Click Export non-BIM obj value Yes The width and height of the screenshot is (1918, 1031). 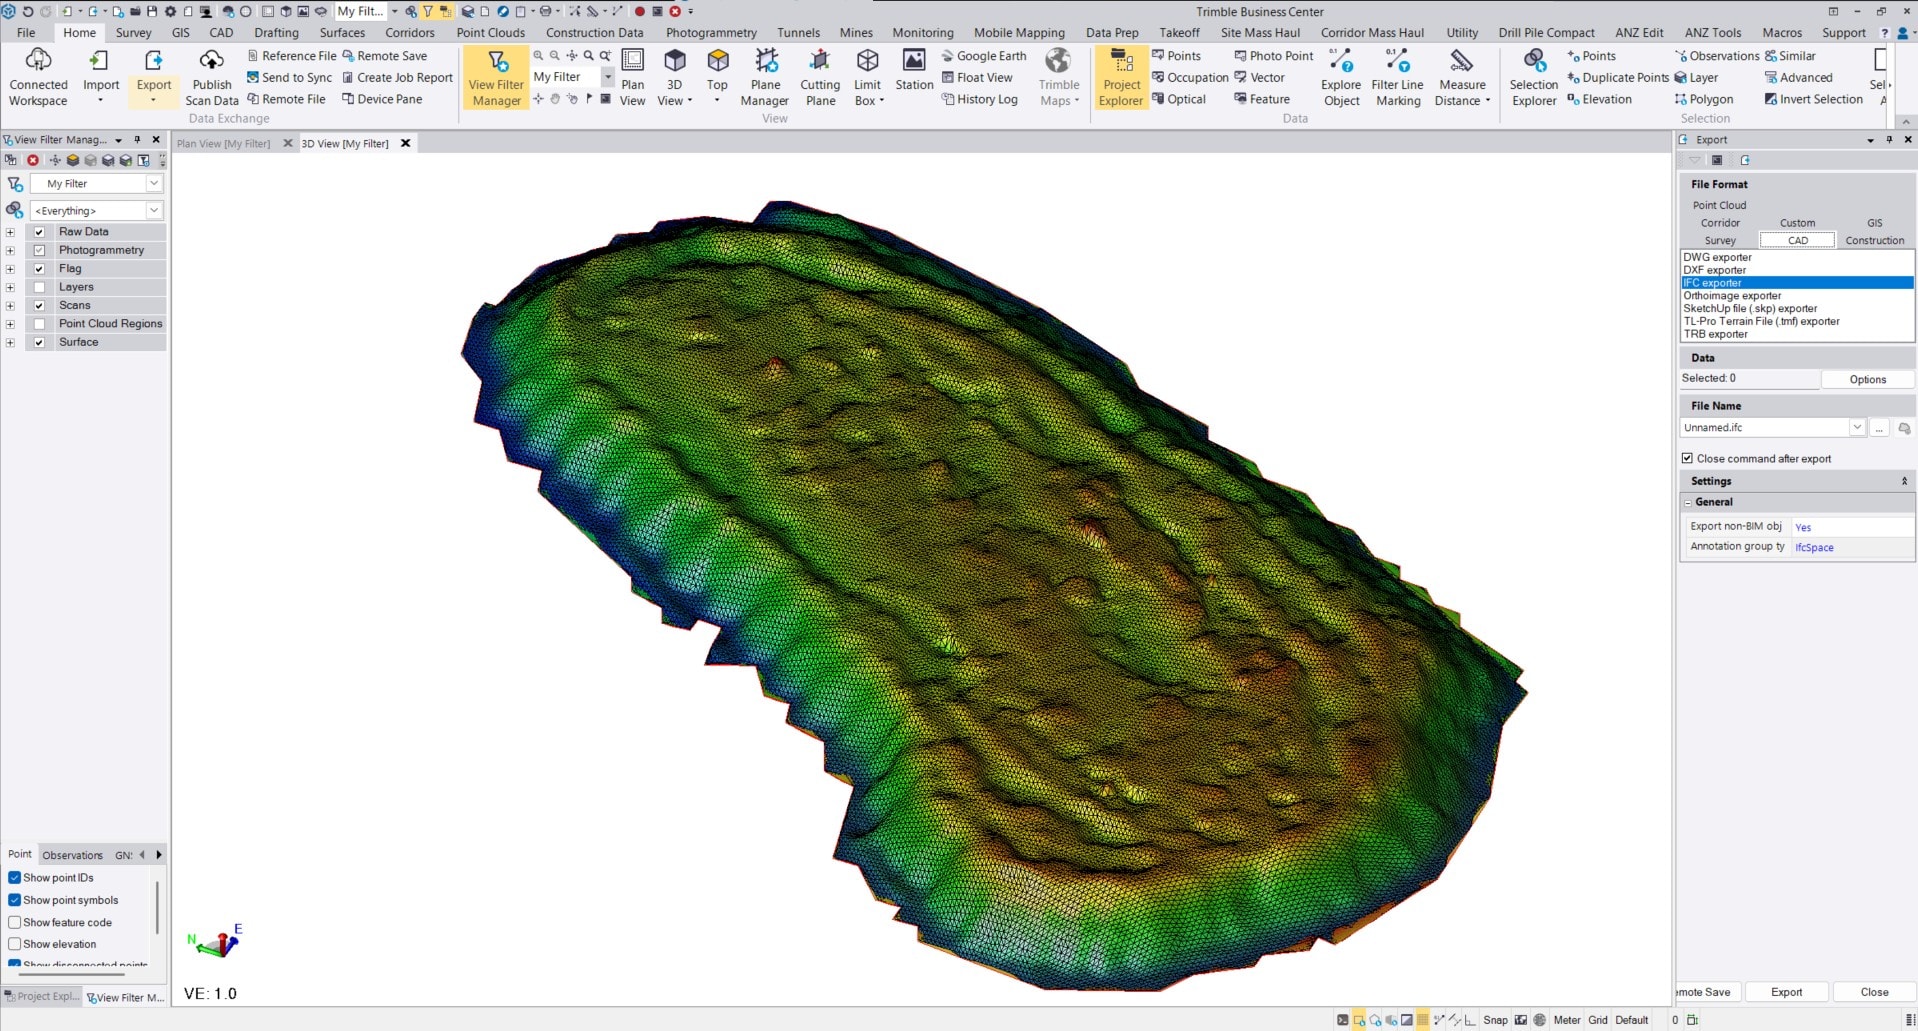[x=1802, y=527]
